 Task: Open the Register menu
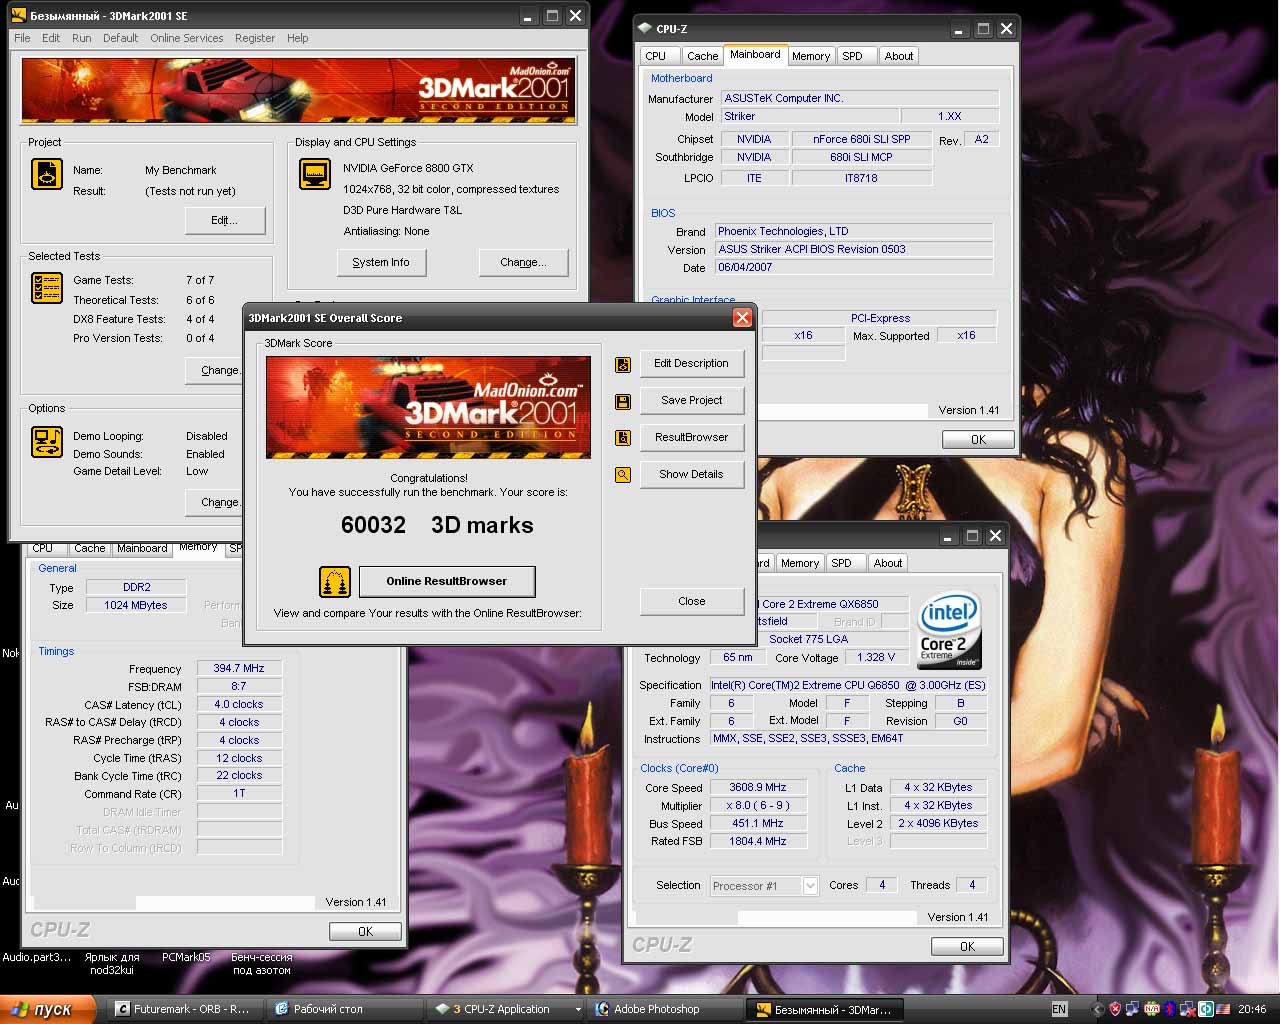coord(255,38)
